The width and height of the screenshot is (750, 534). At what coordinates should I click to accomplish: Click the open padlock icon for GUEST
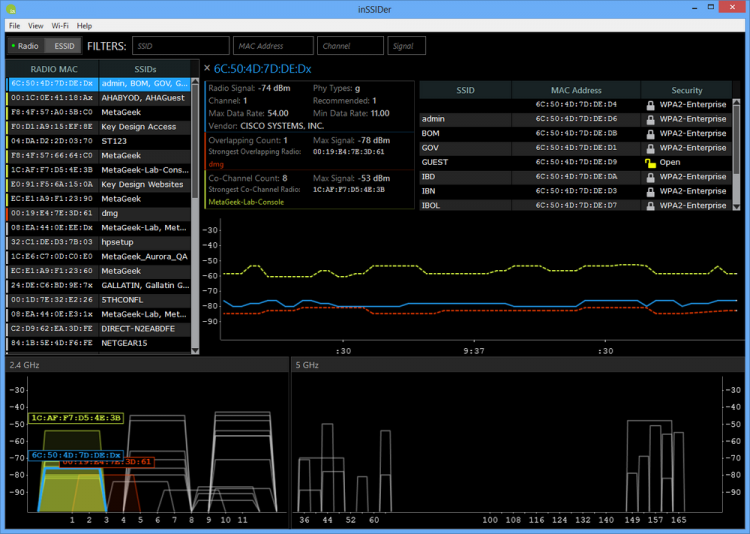click(x=650, y=163)
